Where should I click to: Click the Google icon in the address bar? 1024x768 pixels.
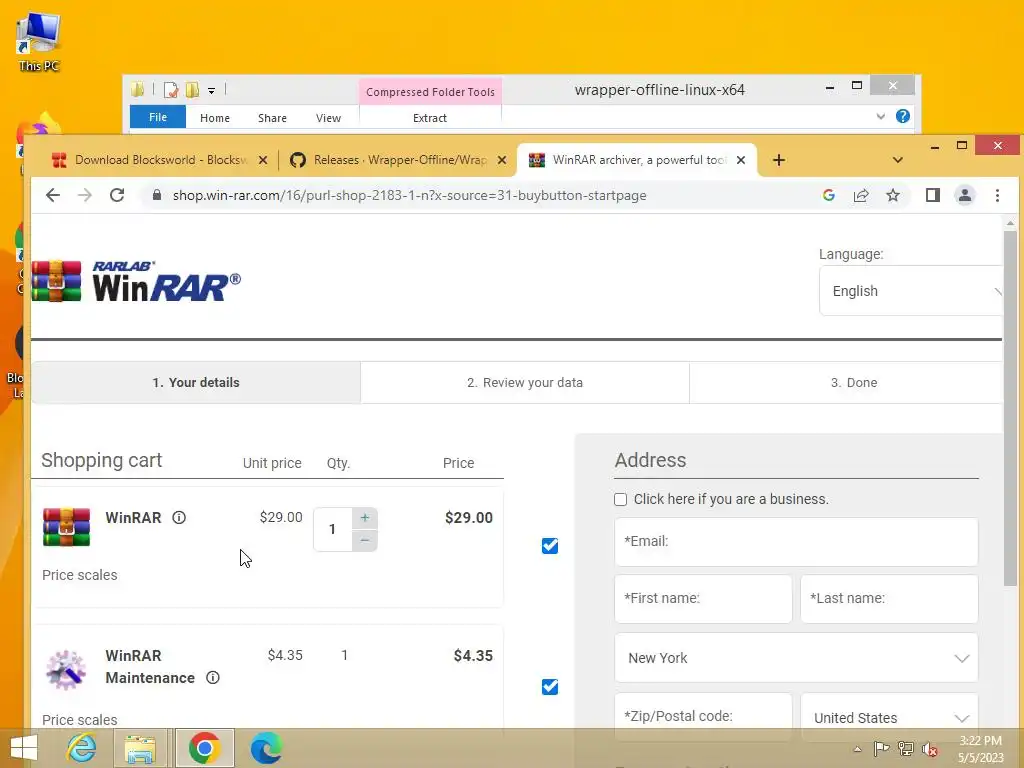tap(829, 195)
